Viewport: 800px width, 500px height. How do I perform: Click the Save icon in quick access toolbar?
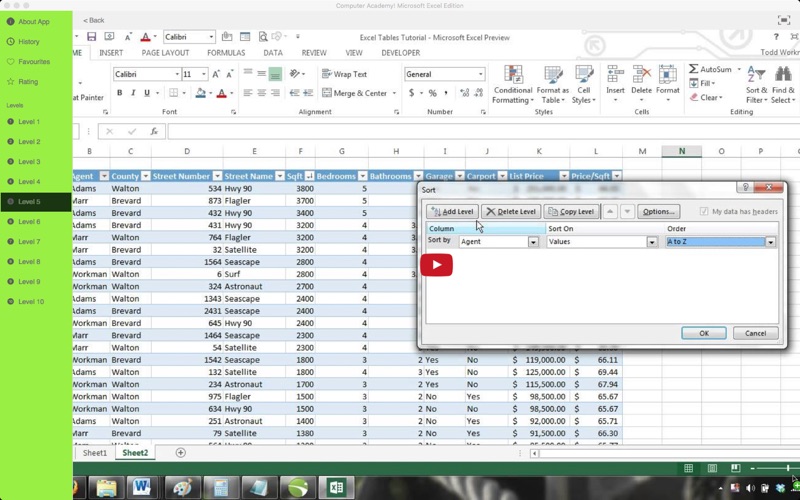[x=91, y=37]
